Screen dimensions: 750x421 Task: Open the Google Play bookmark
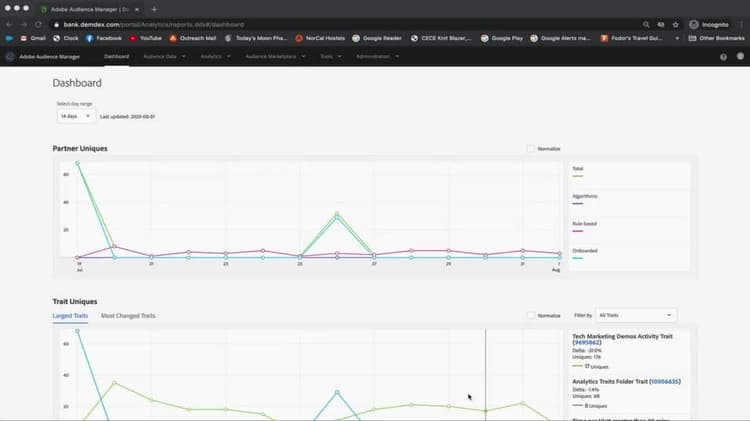502,38
